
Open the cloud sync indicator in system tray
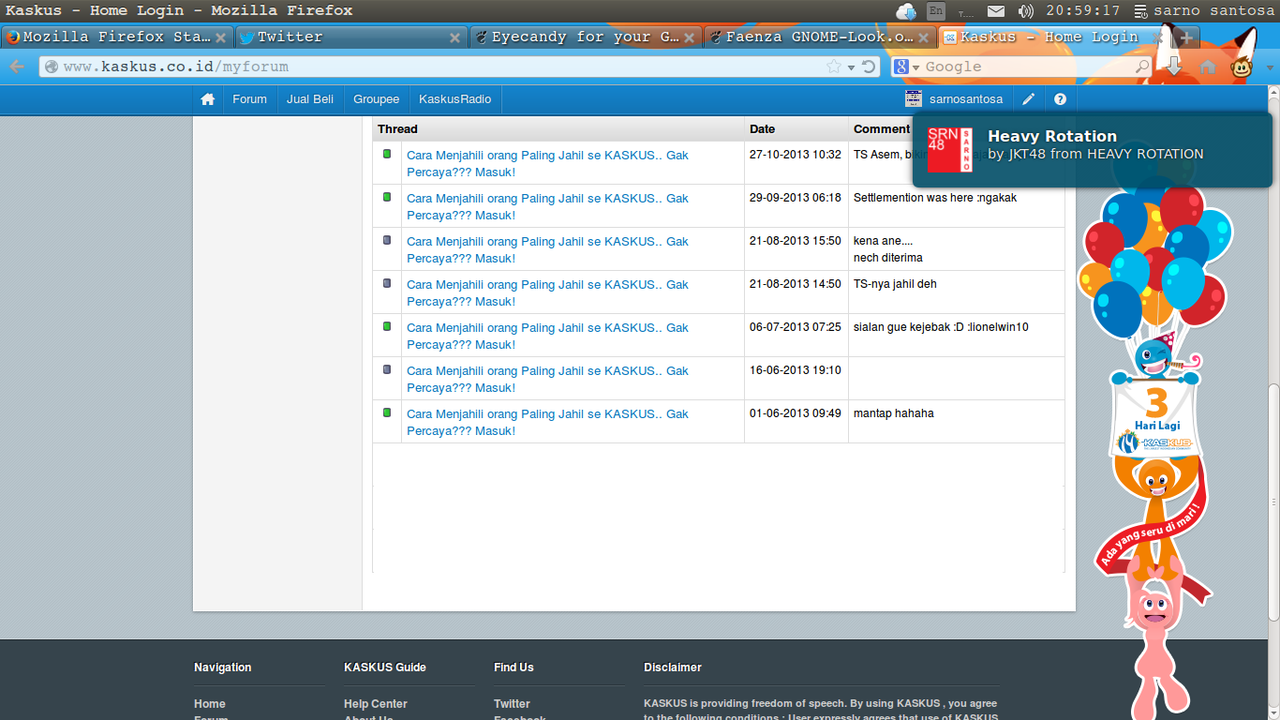tap(906, 11)
